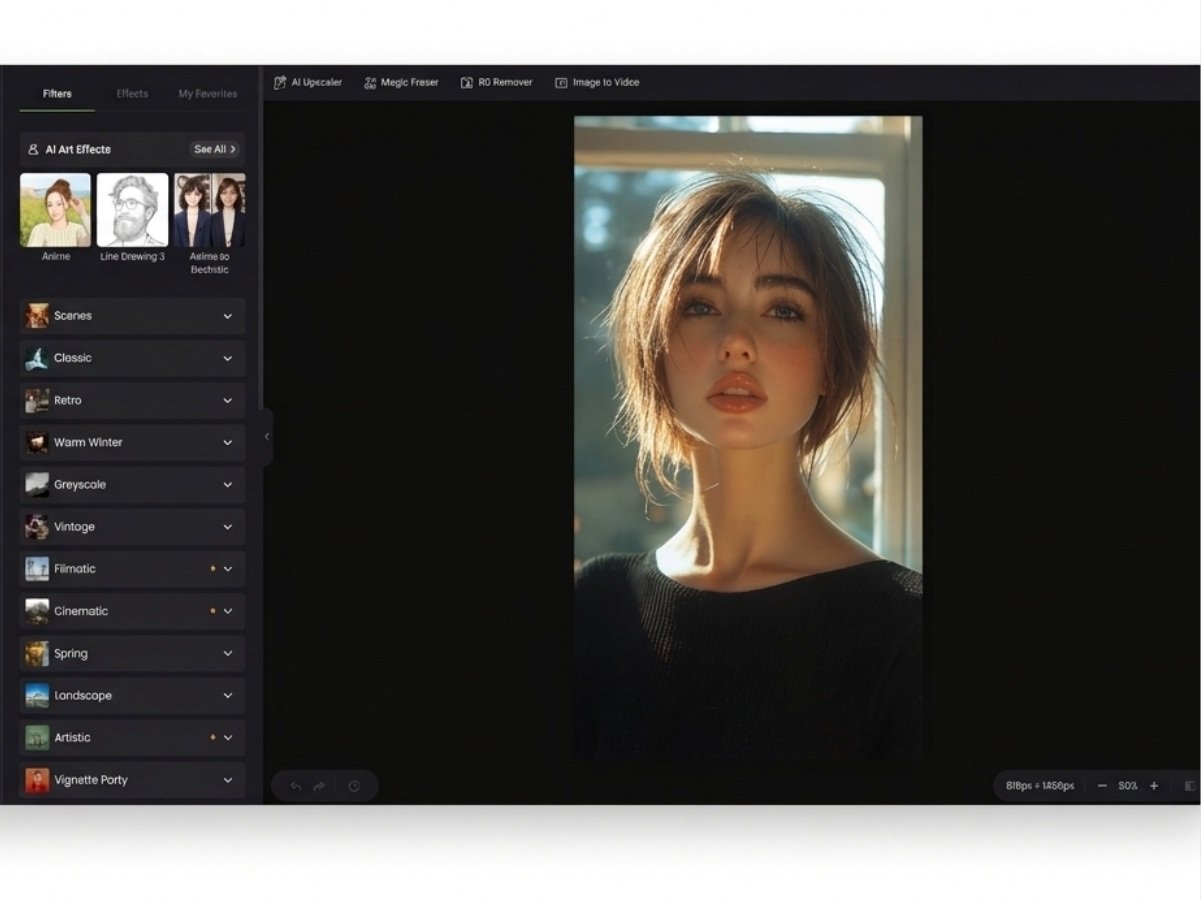Open the Magic Eraser tool
The height and width of the screenshot is (900, 1201).
pyautogui.click(x=401, y=82)
